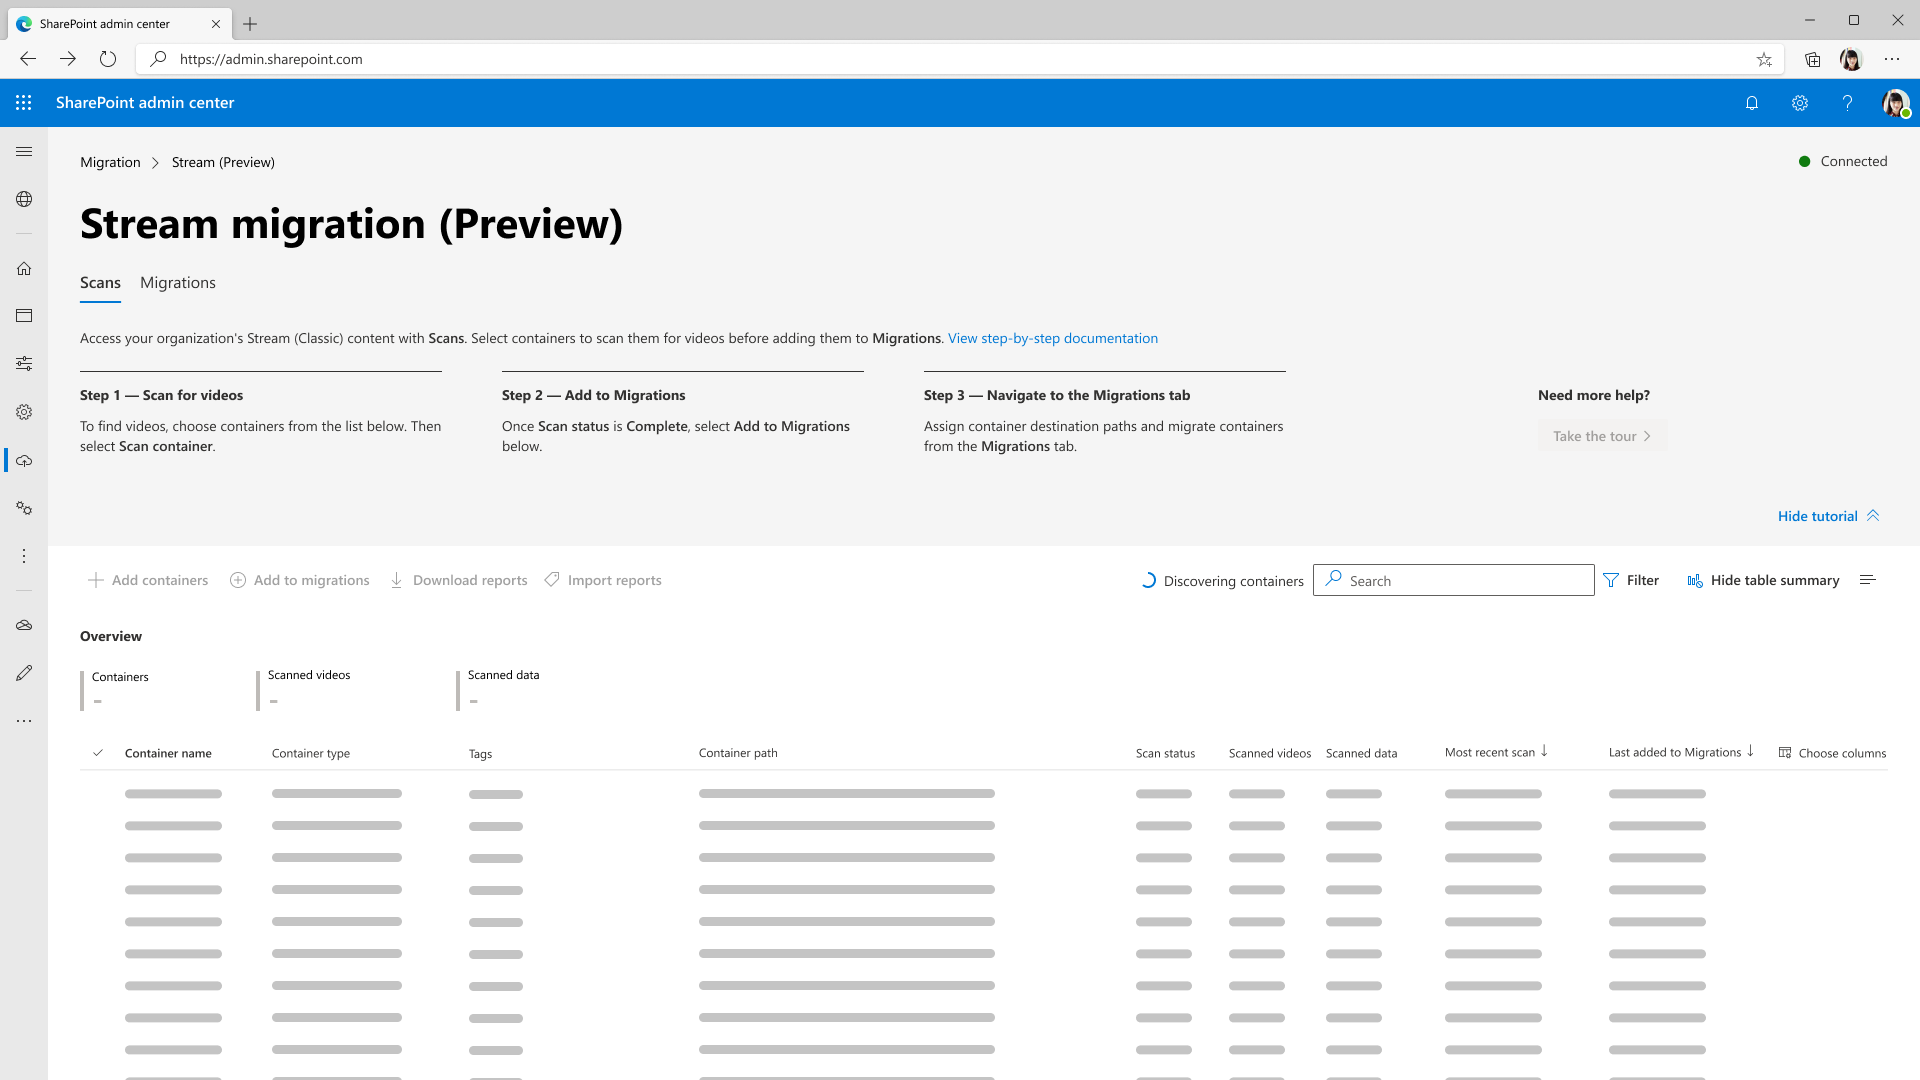Click the help question mark icon
Image resolution: width=1920 pixels, height=1080 pixels.
1847,102
